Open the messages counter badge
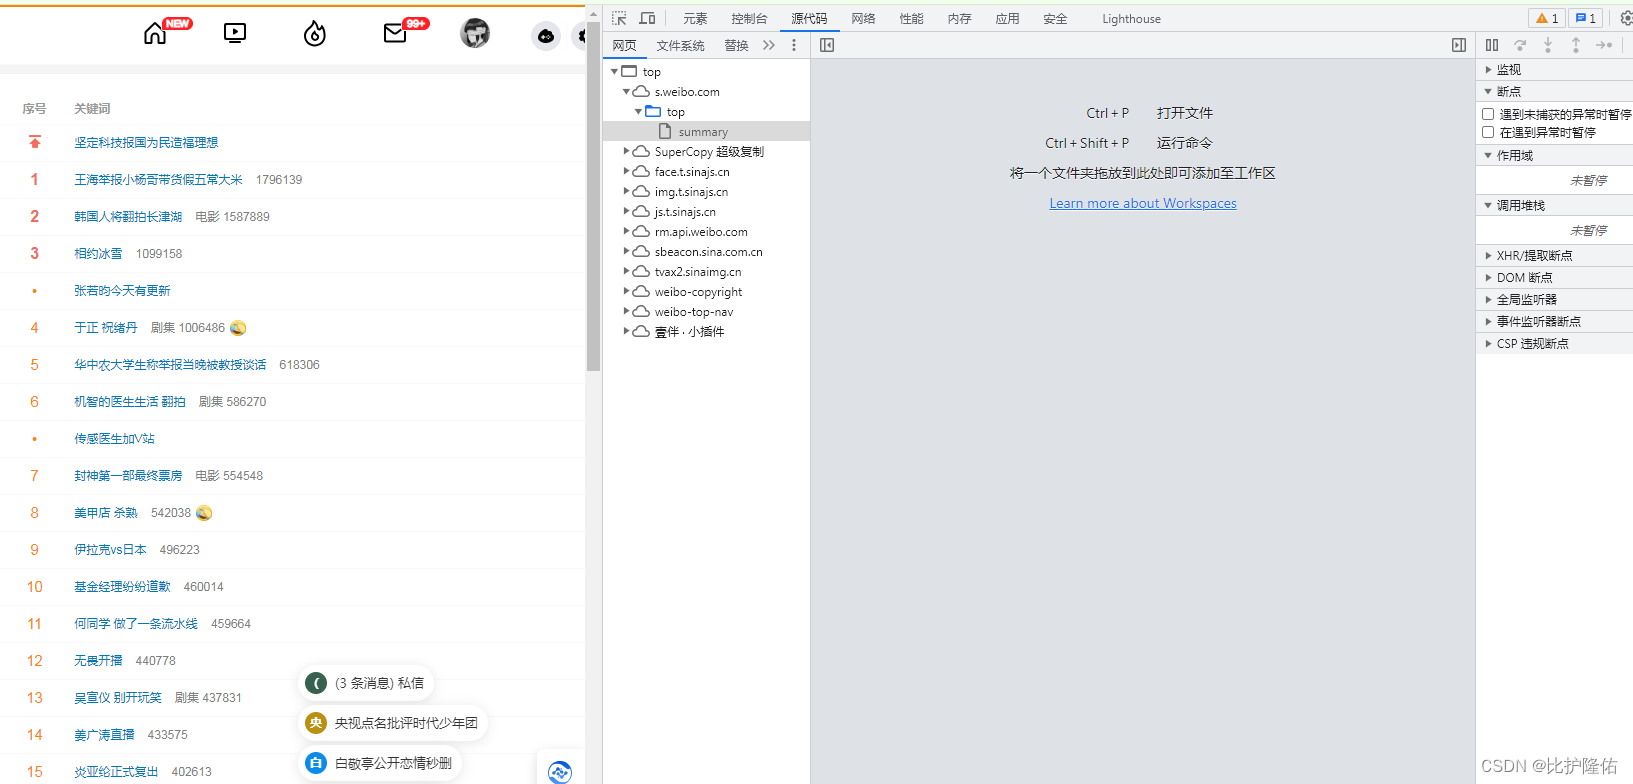The height and width of the screenshot is (784, 1633). click(x=1585, y=18)
